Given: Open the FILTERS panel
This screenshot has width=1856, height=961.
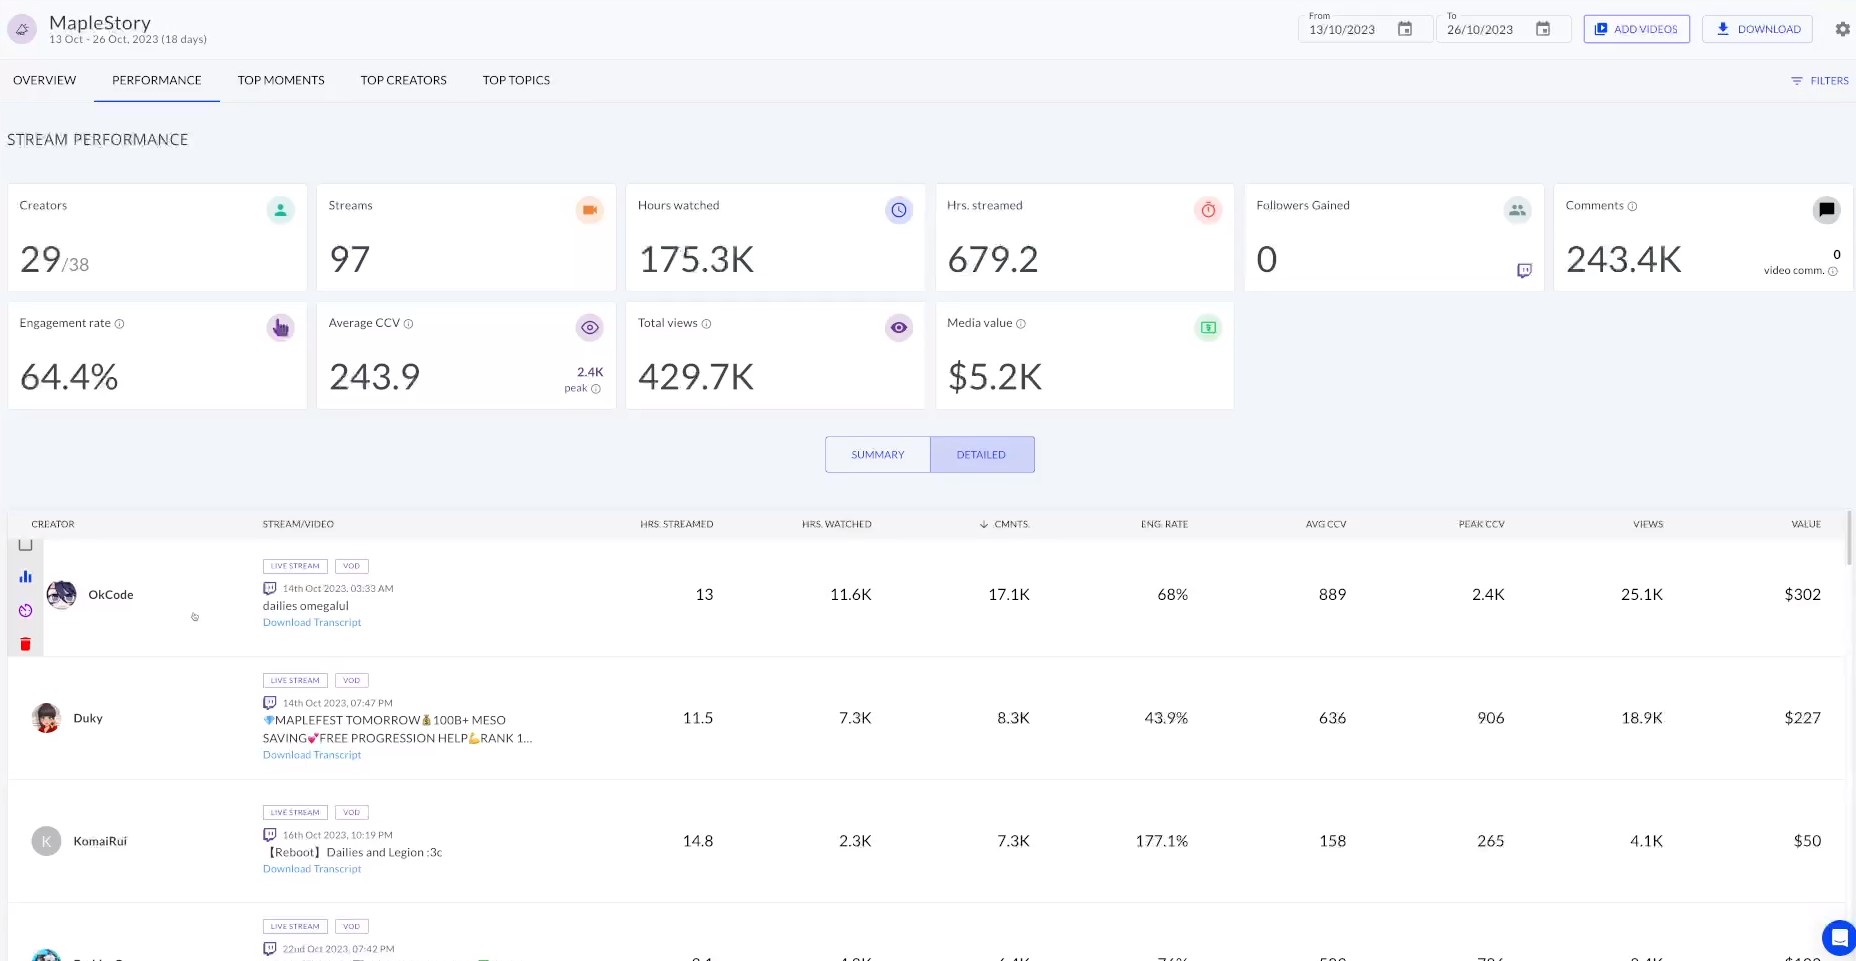Looking at the screenshot, I should (1820, 81).
